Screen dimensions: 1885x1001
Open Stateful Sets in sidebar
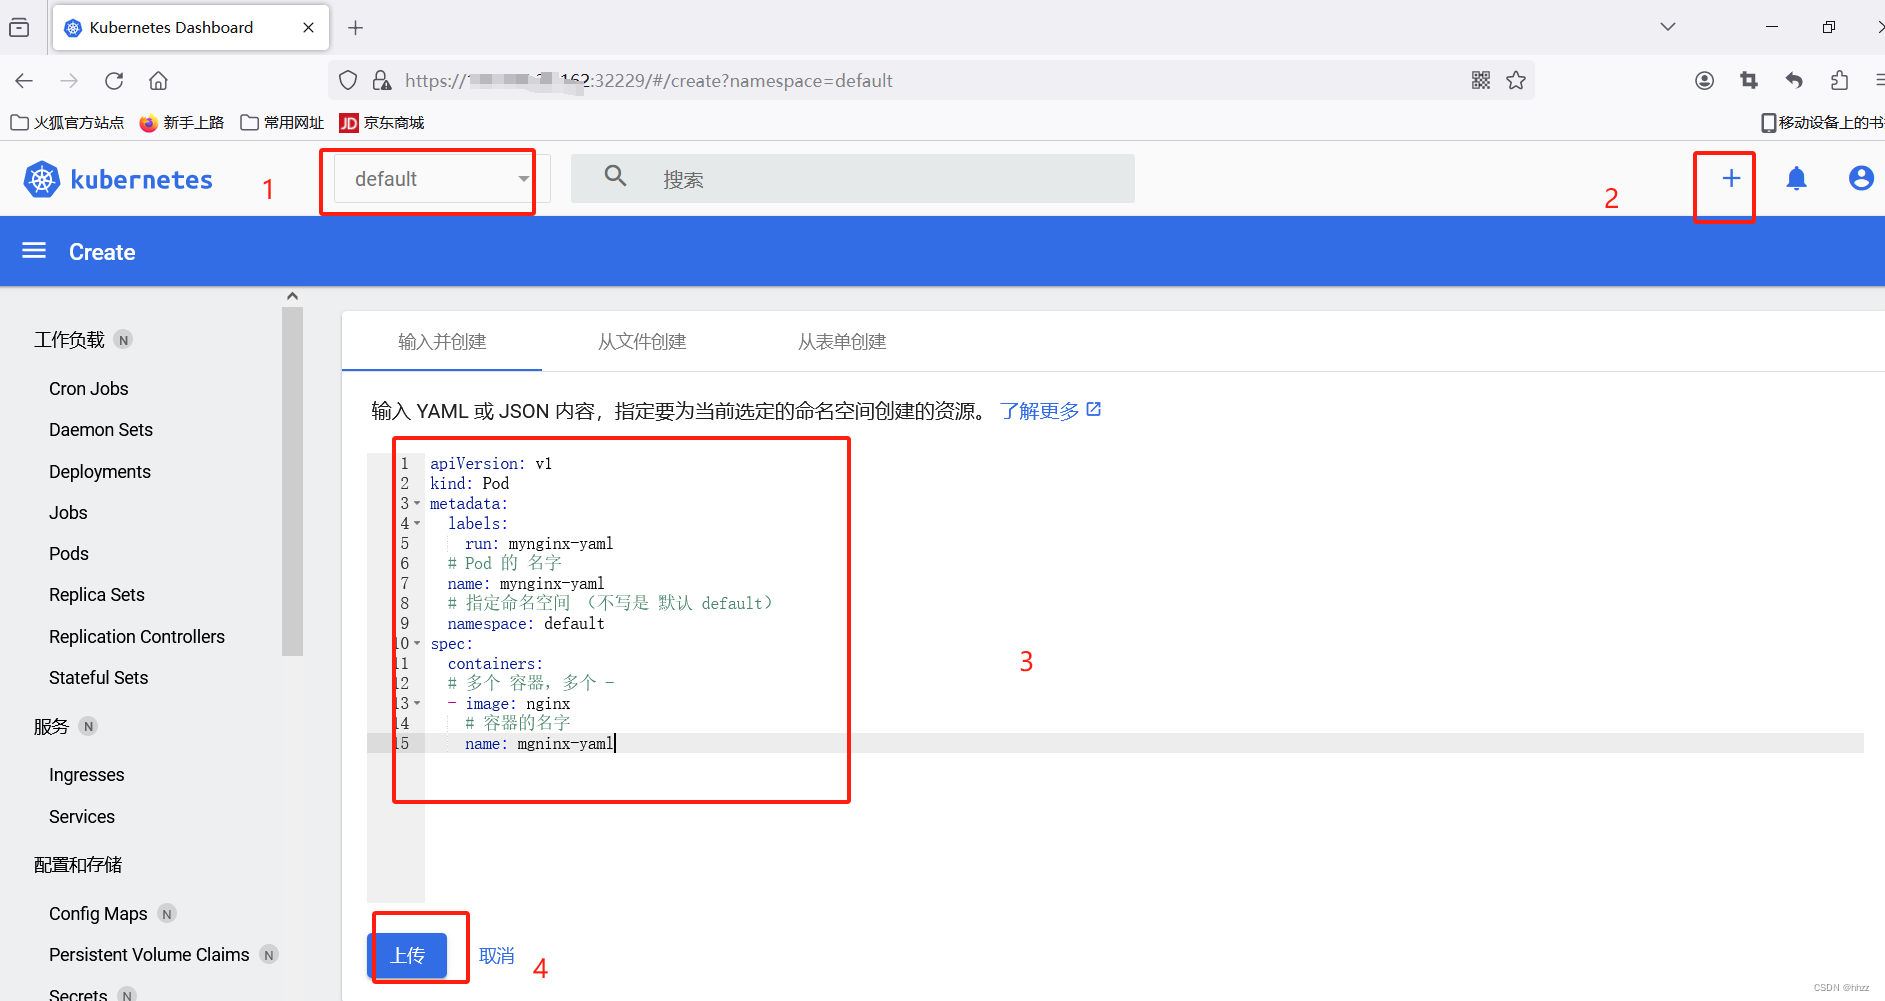pos(99,678)
